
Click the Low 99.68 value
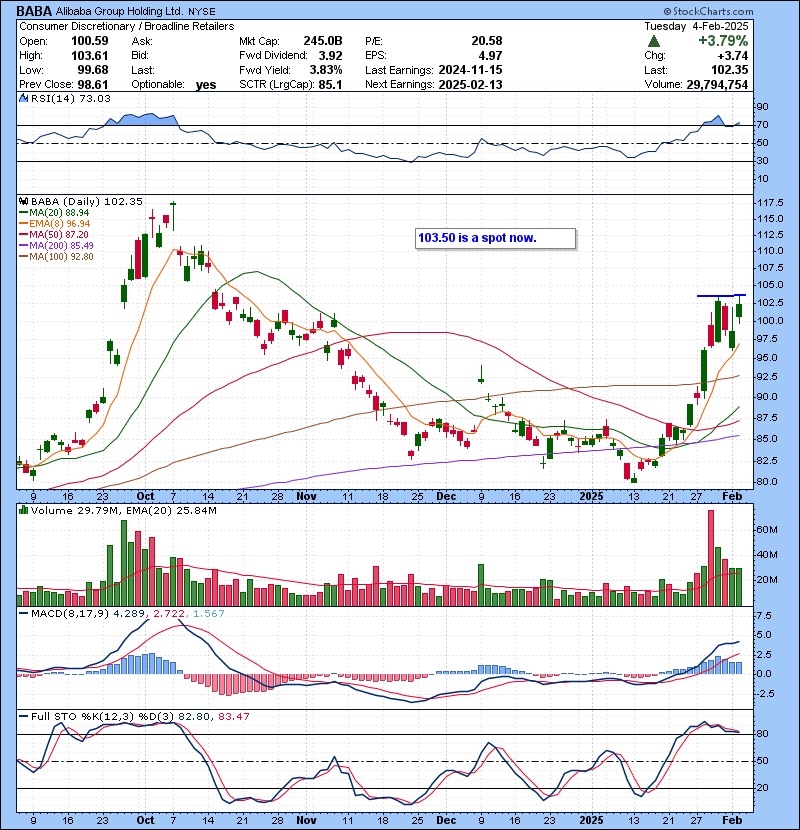coord(93,70)
